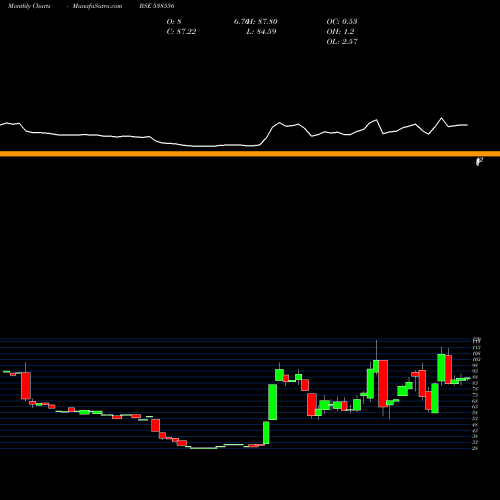The height and width of the screenshot is (500, 500).
Task: Select the 'H: 87.80' high value
Action: coord(262,22)
